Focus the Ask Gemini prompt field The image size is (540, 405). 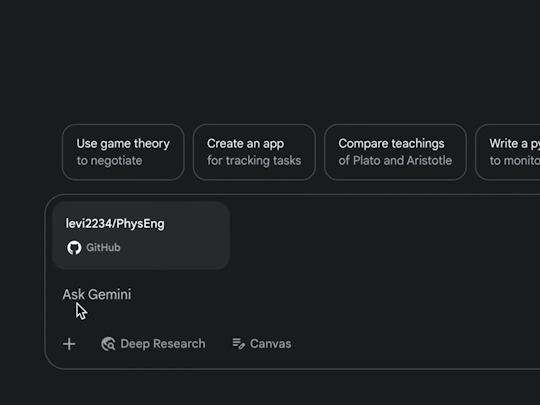point(97,294)
